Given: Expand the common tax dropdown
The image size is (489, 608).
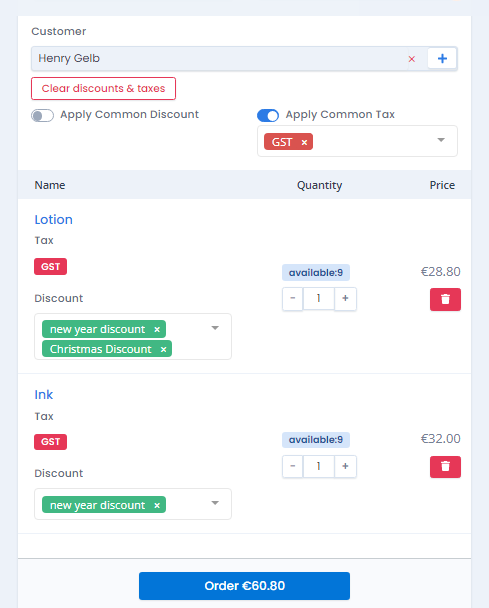Looking at the screenshot, I should point(441,140).
